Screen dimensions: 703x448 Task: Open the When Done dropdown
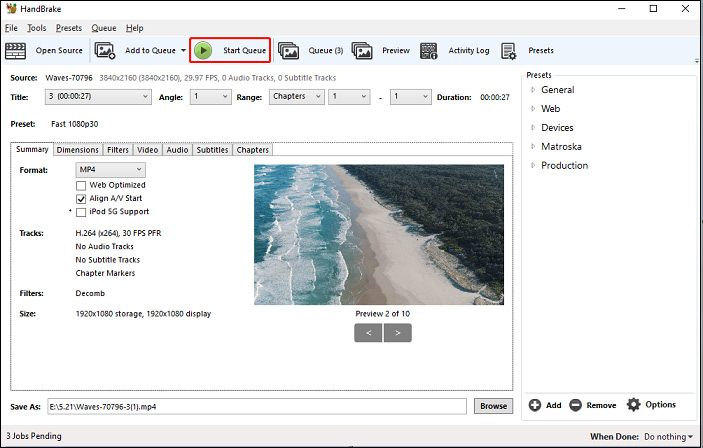(x=668, y=437)
